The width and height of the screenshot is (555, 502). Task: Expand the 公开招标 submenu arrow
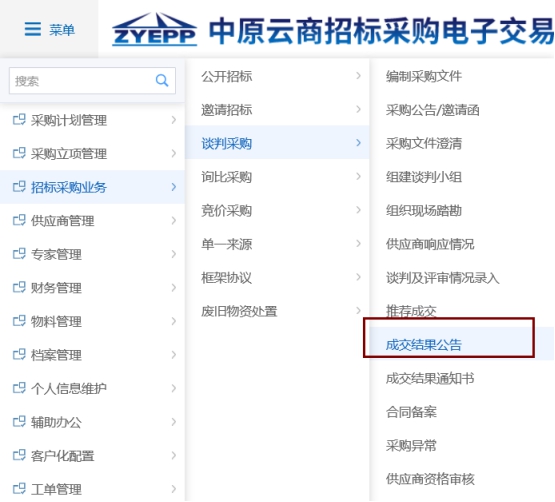(358, 76)
